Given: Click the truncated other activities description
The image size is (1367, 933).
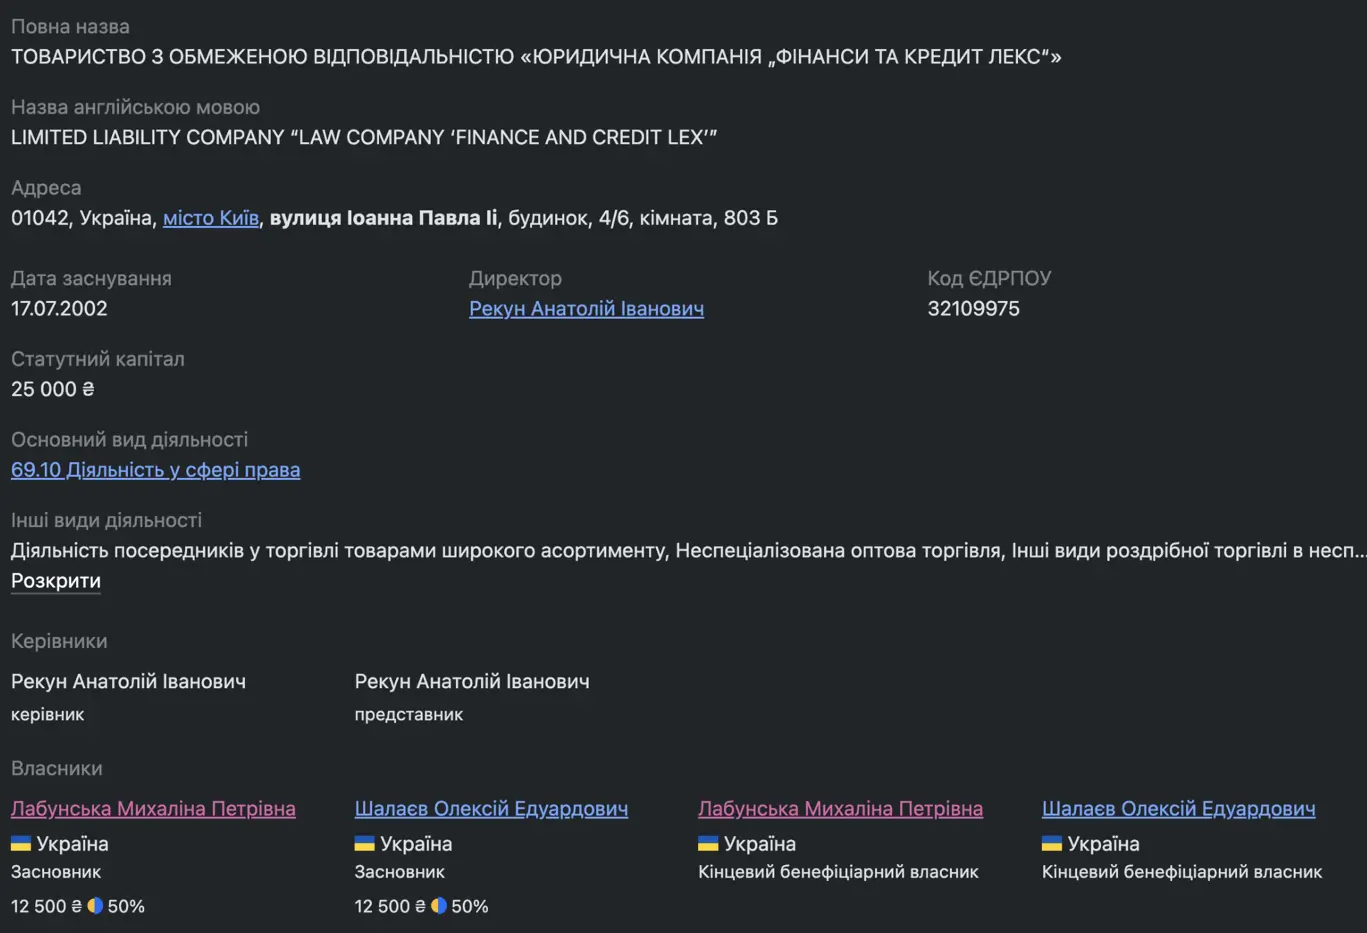Looking at the screenshot, I should (688, 551).
